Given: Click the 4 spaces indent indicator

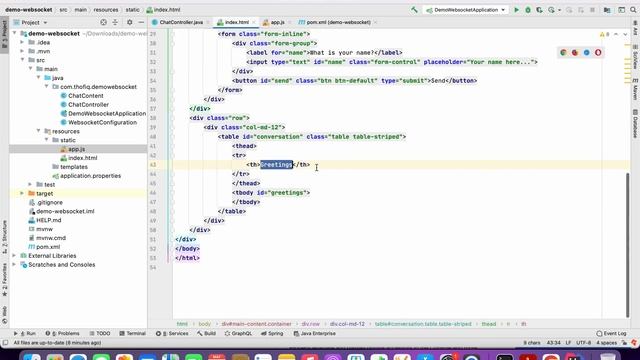Looking at the screenshot, I should point(606,343).
